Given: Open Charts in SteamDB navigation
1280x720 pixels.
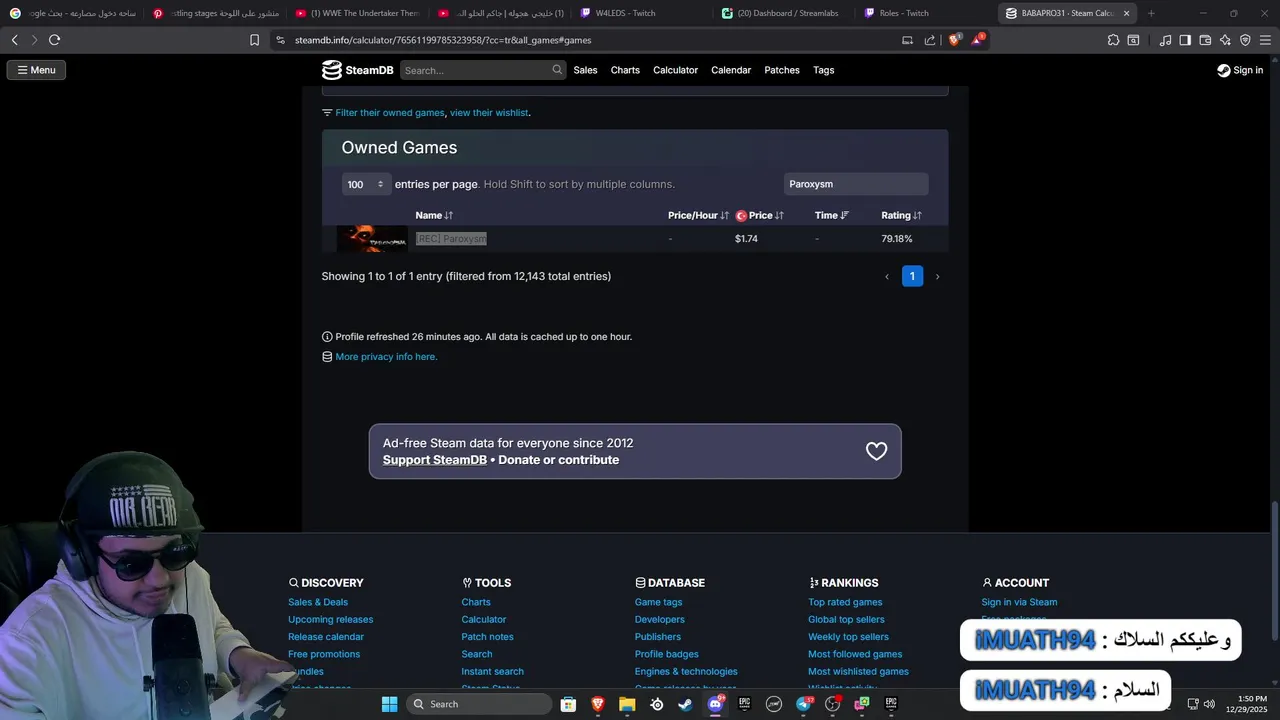Looking at the screenshot, I should [x=625, y=70].
